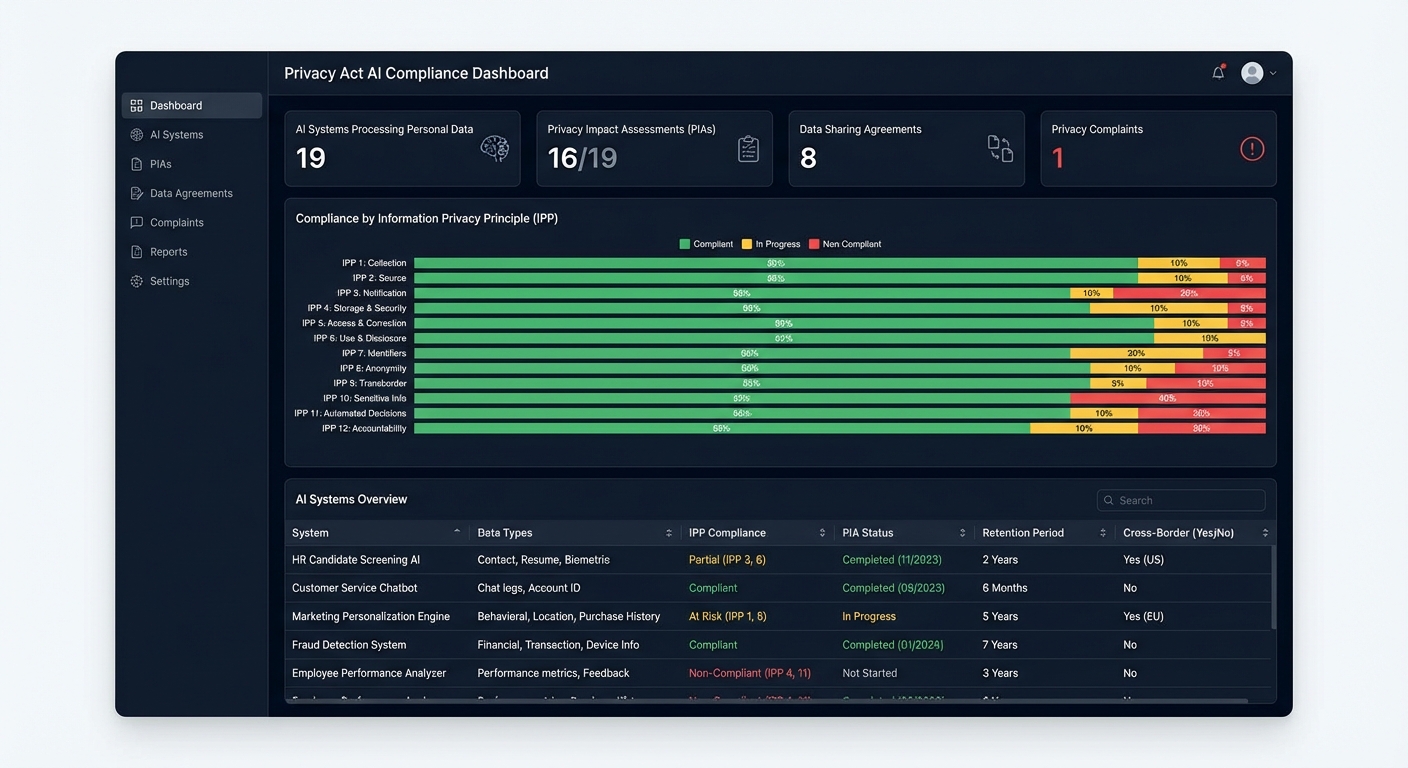Click the PIAs sidebar icon

136,163
